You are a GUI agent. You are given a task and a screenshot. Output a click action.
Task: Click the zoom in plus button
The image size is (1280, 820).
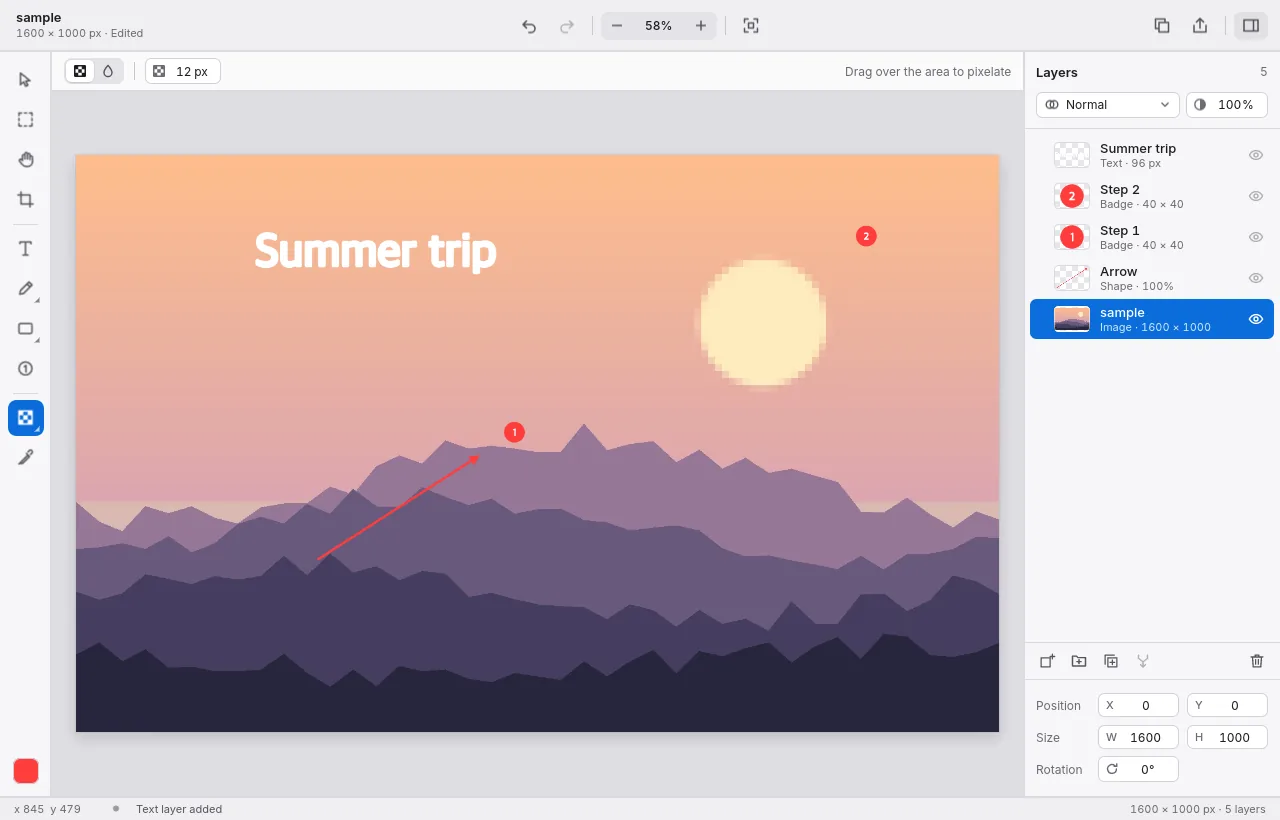pyautogui.click(x=701, y=26)
